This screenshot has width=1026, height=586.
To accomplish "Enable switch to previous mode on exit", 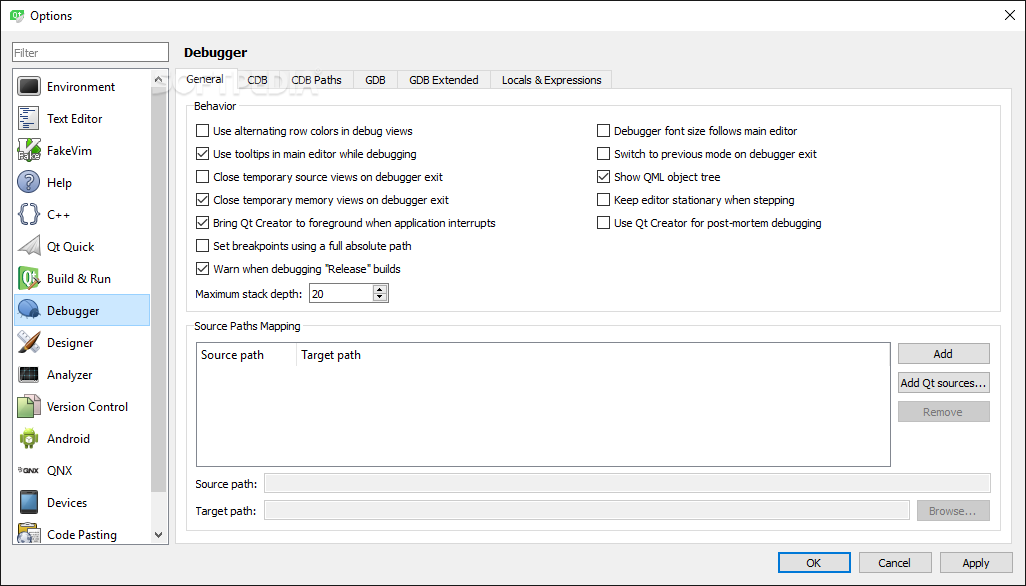I will [603, 154].
